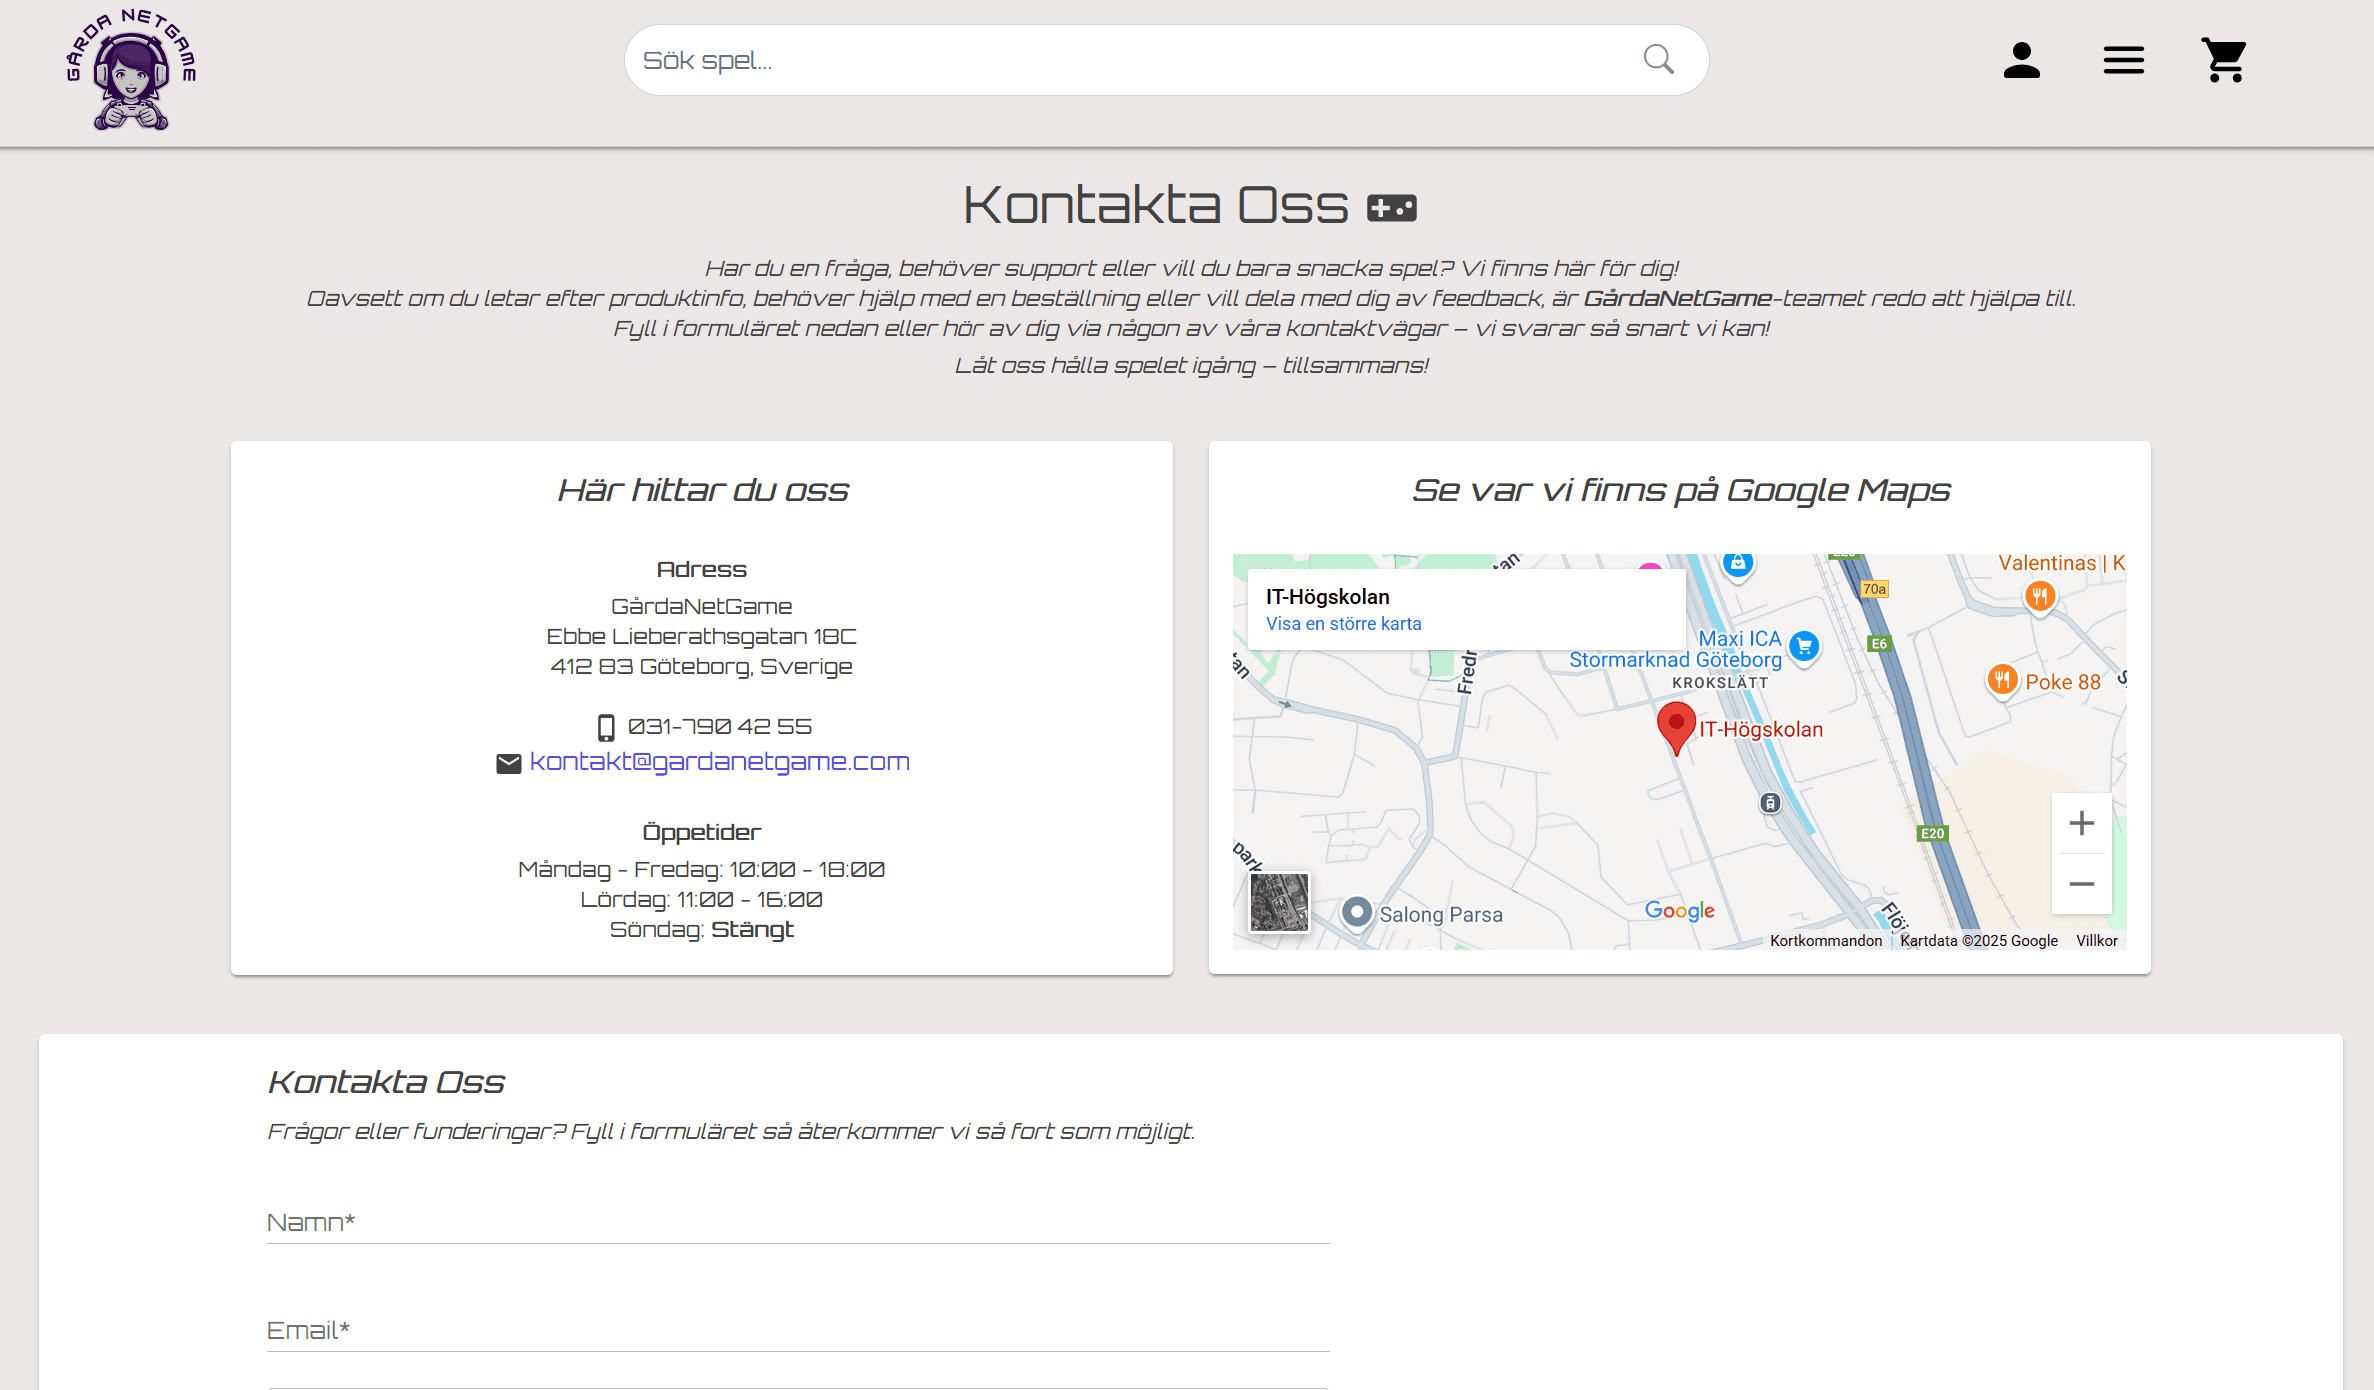Screen dimensions: 2374x1390
Task: Click the Salong Parsa map marker
Action: click(x=1357, y=912)
